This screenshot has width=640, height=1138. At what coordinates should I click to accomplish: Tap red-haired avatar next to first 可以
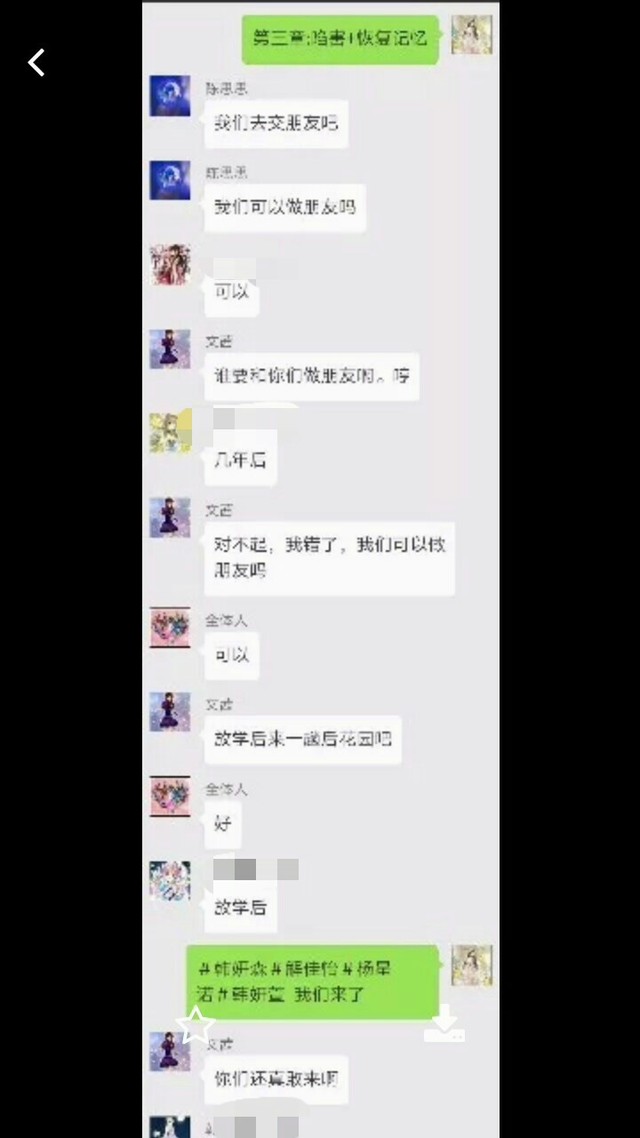point(170,265)
